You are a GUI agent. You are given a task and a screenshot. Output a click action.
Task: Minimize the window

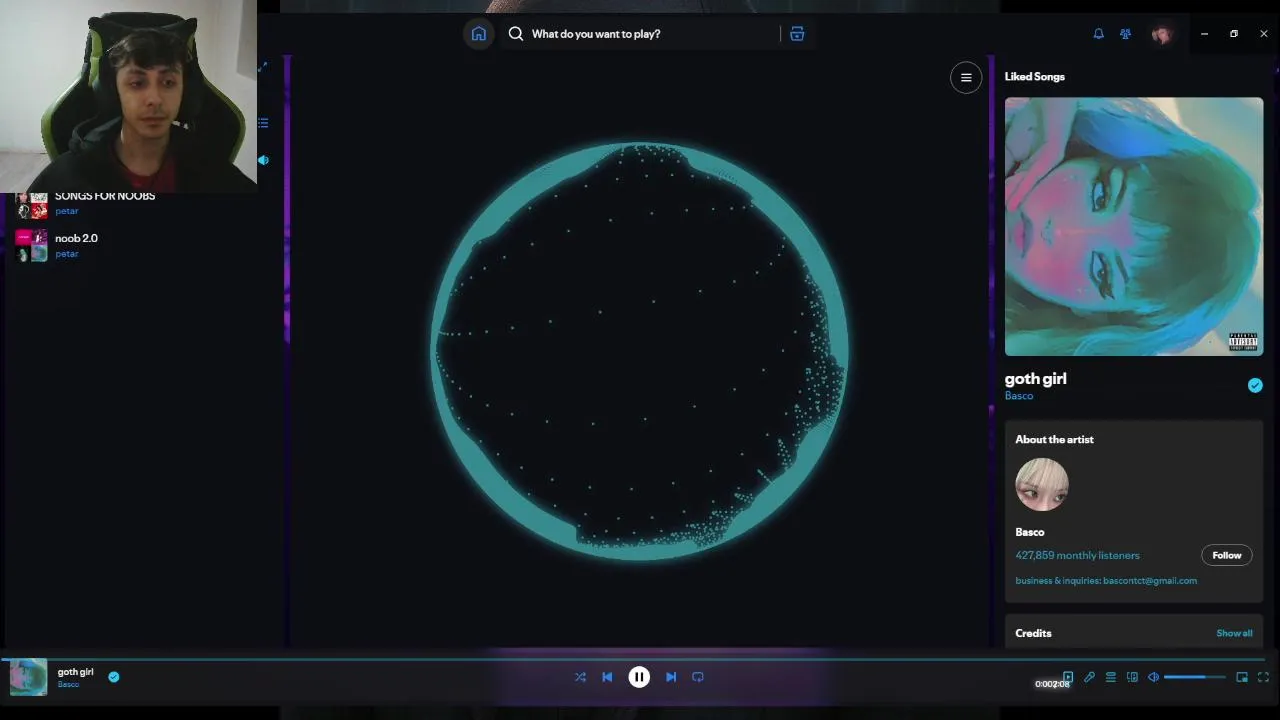click(x=1204, y=34)
